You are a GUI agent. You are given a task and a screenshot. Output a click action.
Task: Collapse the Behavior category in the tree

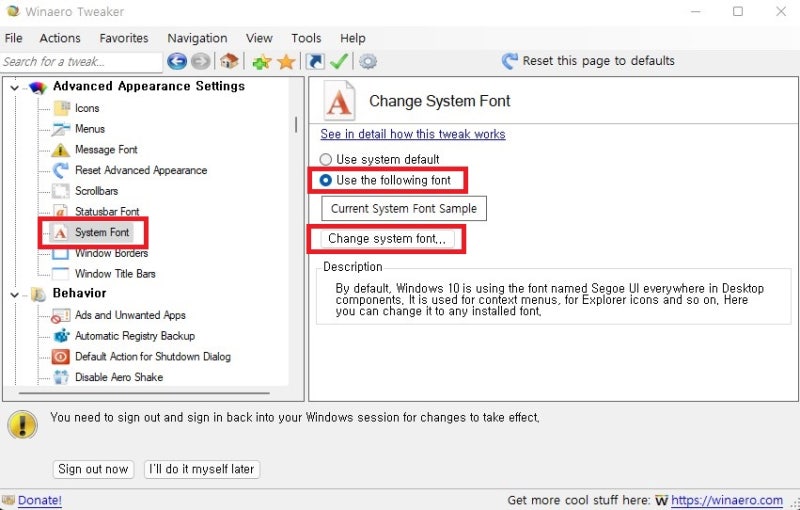tap(14, 294)
